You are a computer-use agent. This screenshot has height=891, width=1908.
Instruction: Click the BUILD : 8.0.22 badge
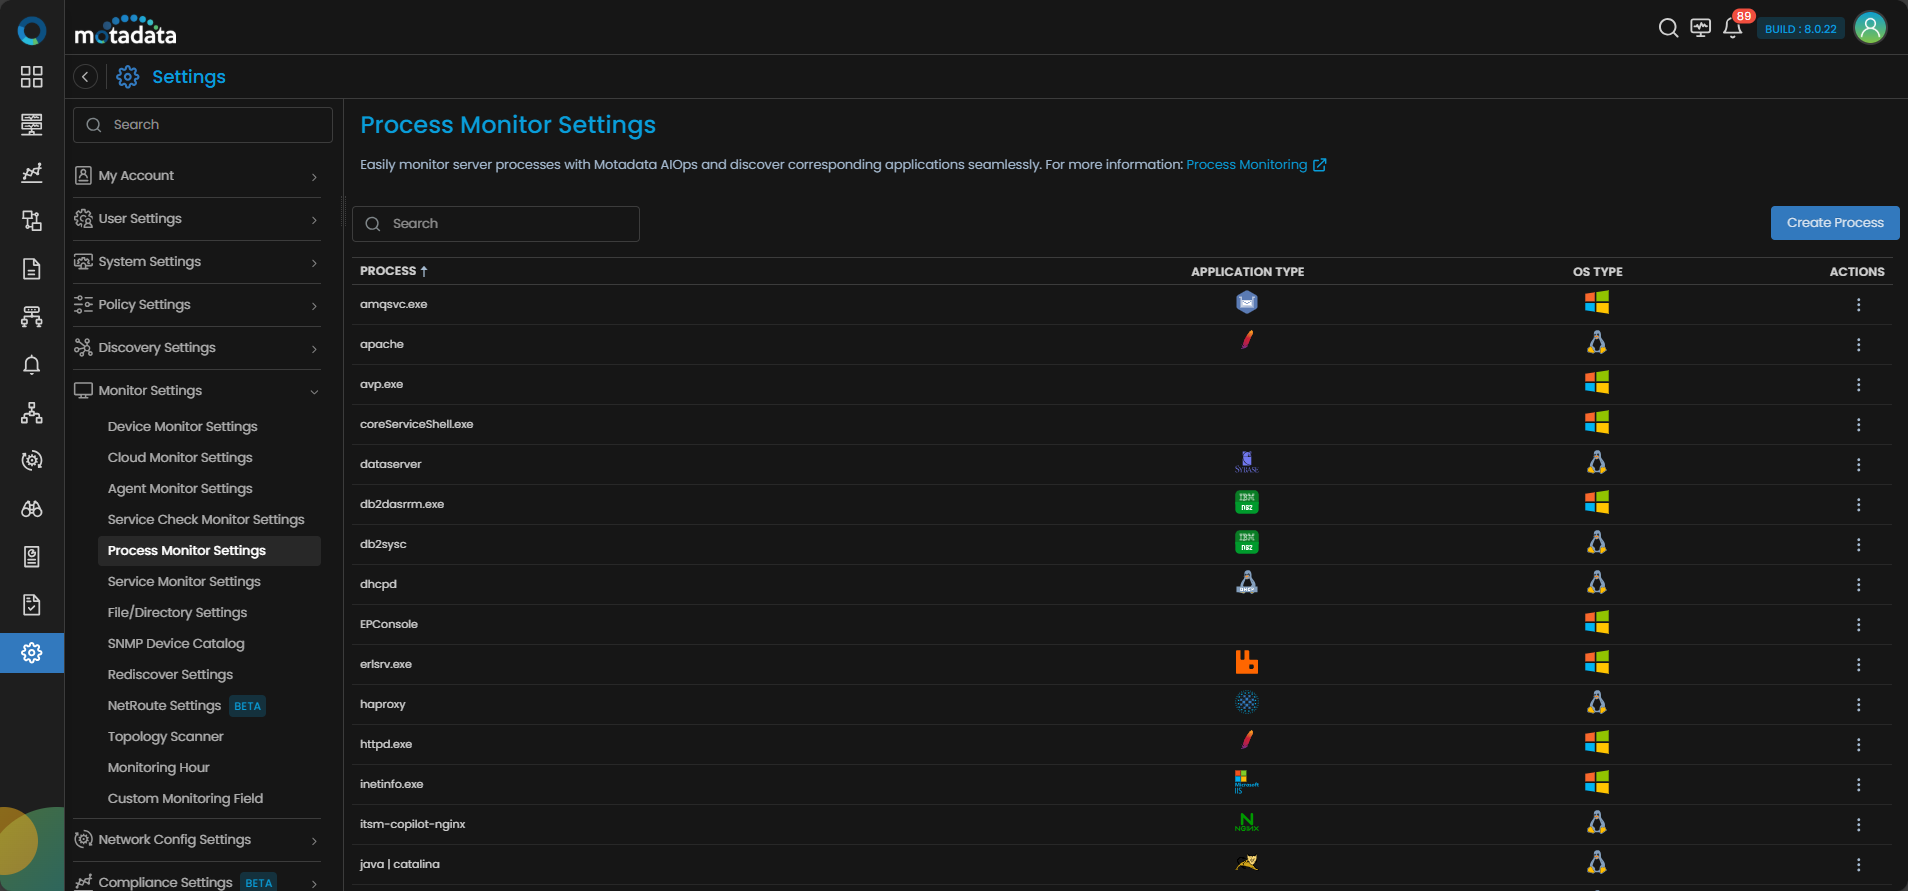1800,29
